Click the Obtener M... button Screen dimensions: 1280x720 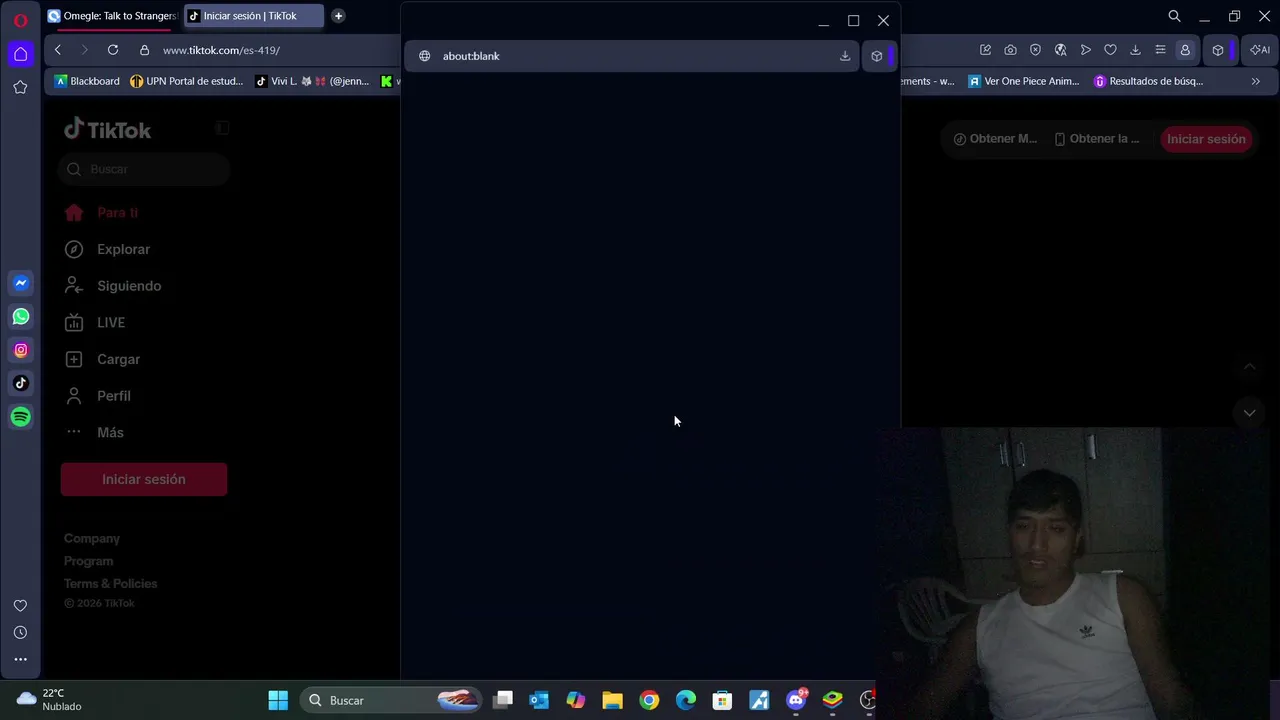tap(995, 139)
